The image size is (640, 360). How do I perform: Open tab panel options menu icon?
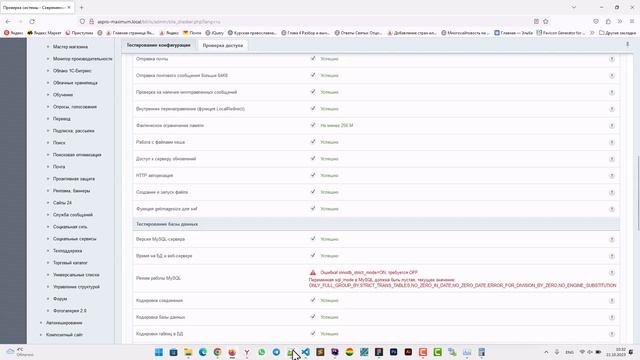pyautogui.click(x=627, y=44)
